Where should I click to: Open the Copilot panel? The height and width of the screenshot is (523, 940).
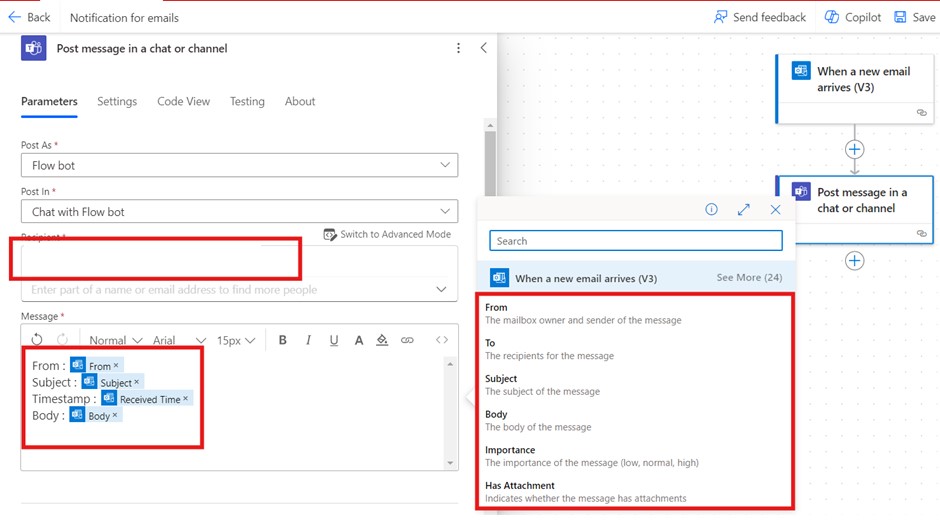coord(852,17)
